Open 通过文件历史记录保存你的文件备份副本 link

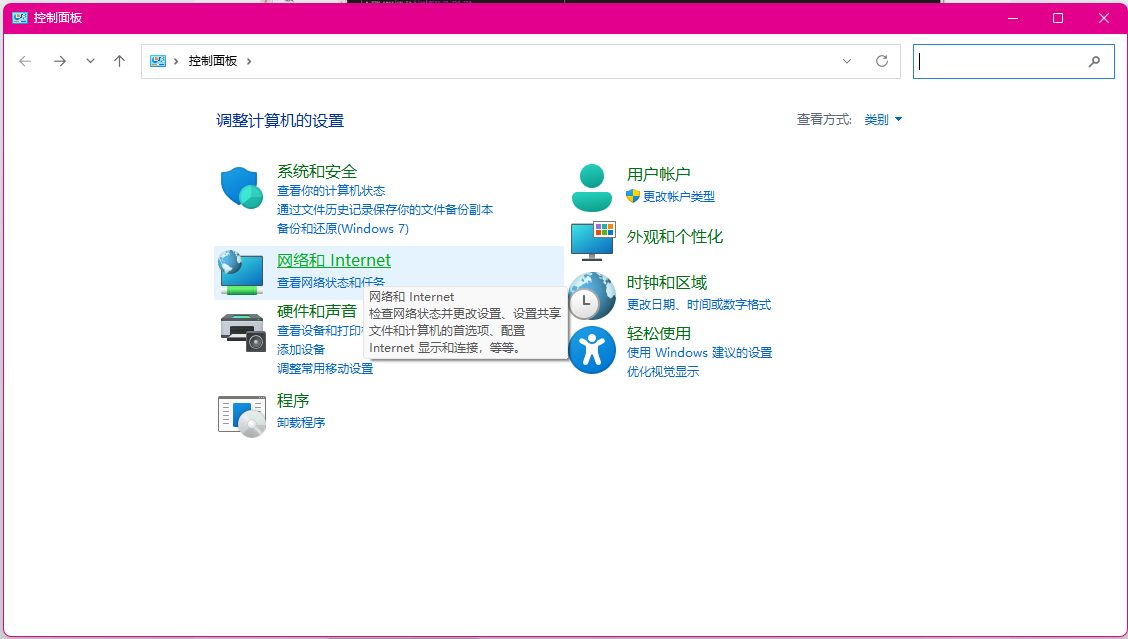pyautogui.click(x=385, y=209)
